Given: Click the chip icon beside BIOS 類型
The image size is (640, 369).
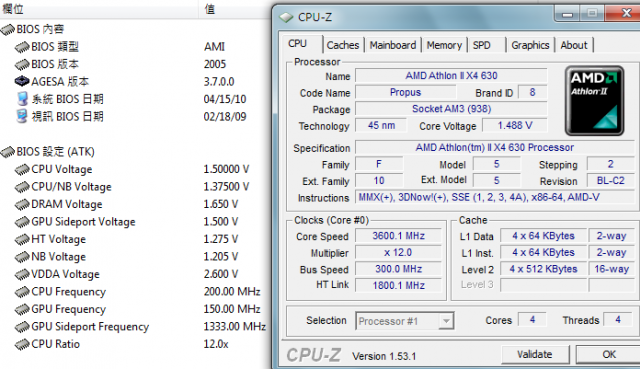Looking at the screenshot, I should (22, 47).
